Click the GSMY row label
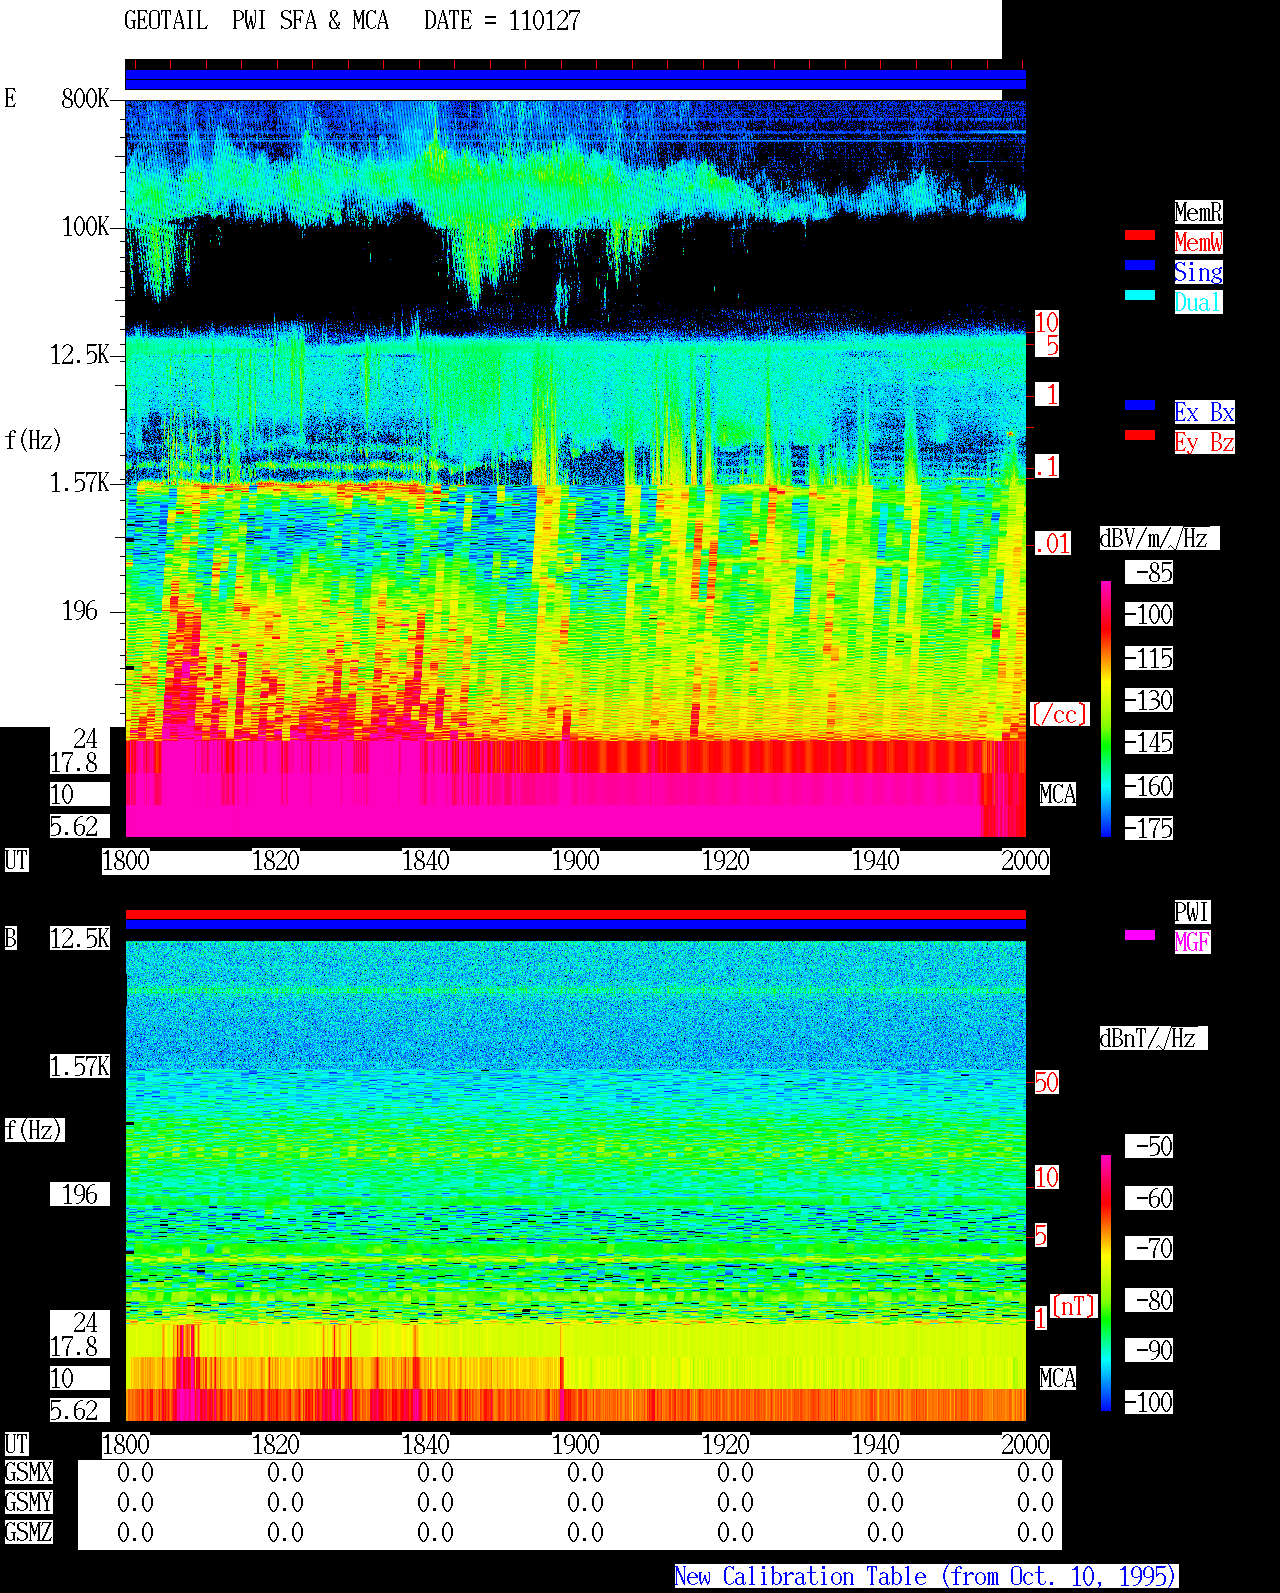The image size is (1280, 1593). click(x=29, y=1502)
